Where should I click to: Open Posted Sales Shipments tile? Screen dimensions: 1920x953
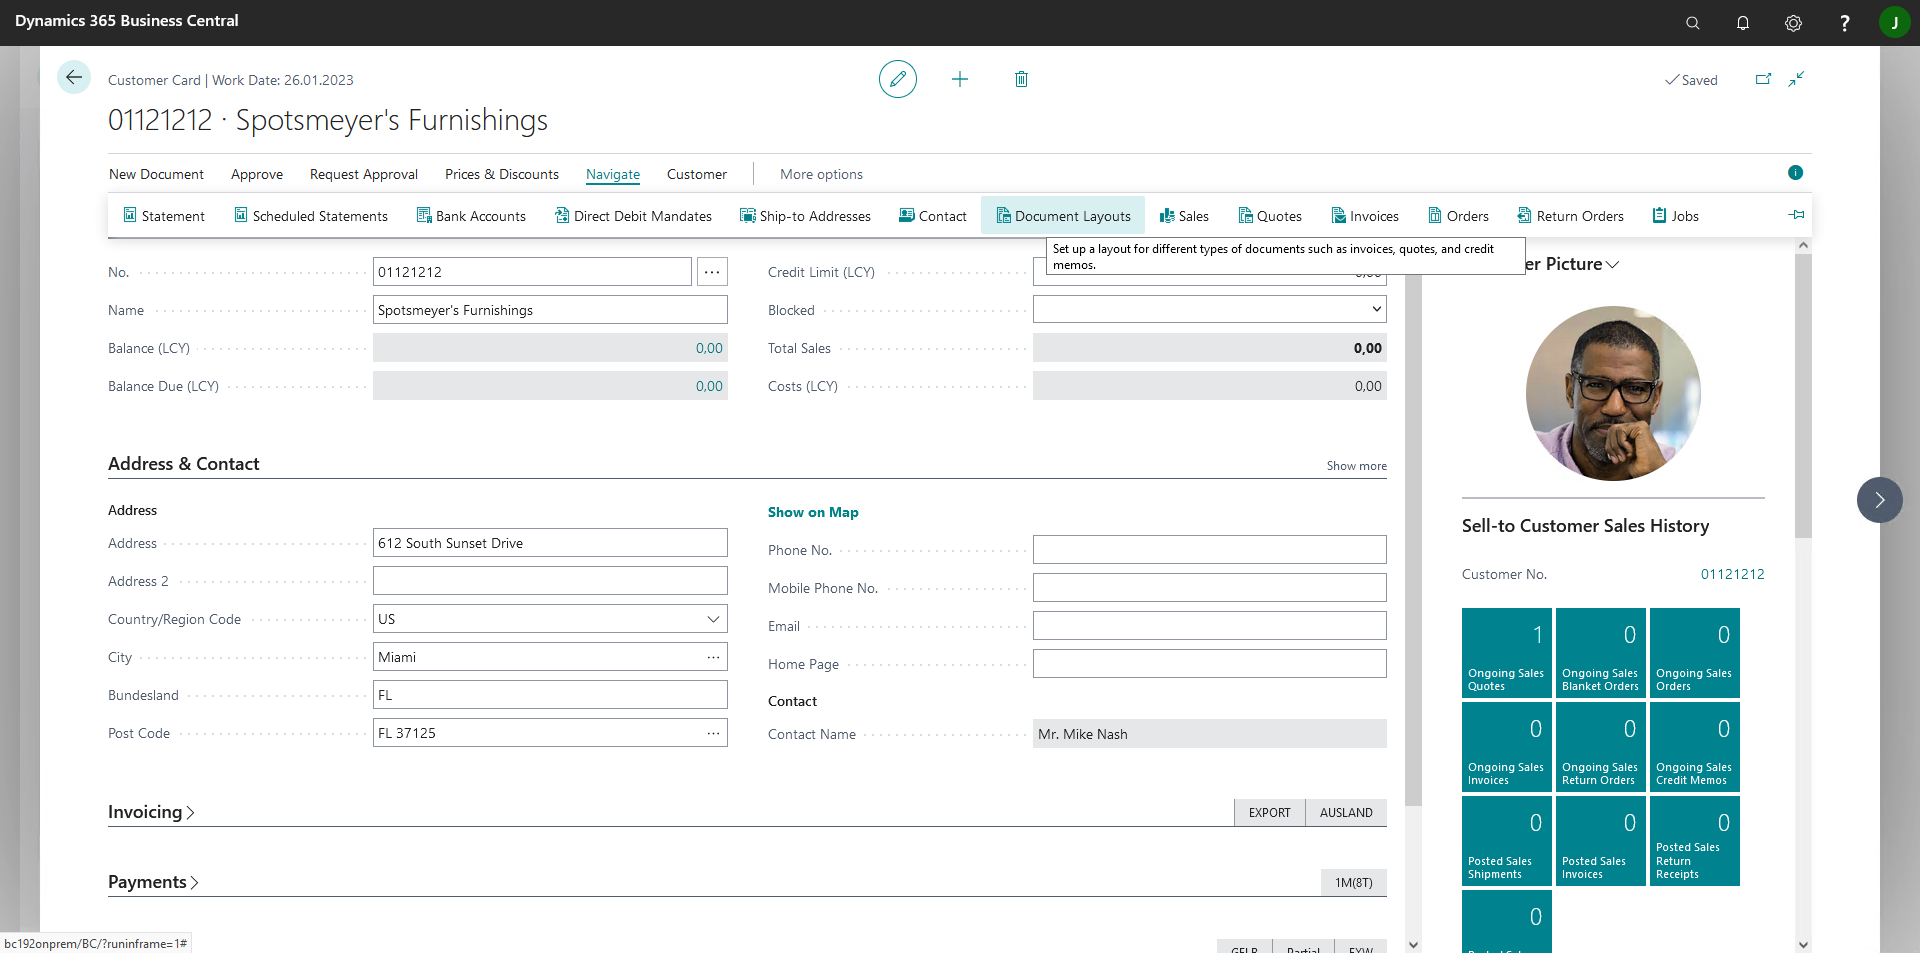click(1507, 841)
